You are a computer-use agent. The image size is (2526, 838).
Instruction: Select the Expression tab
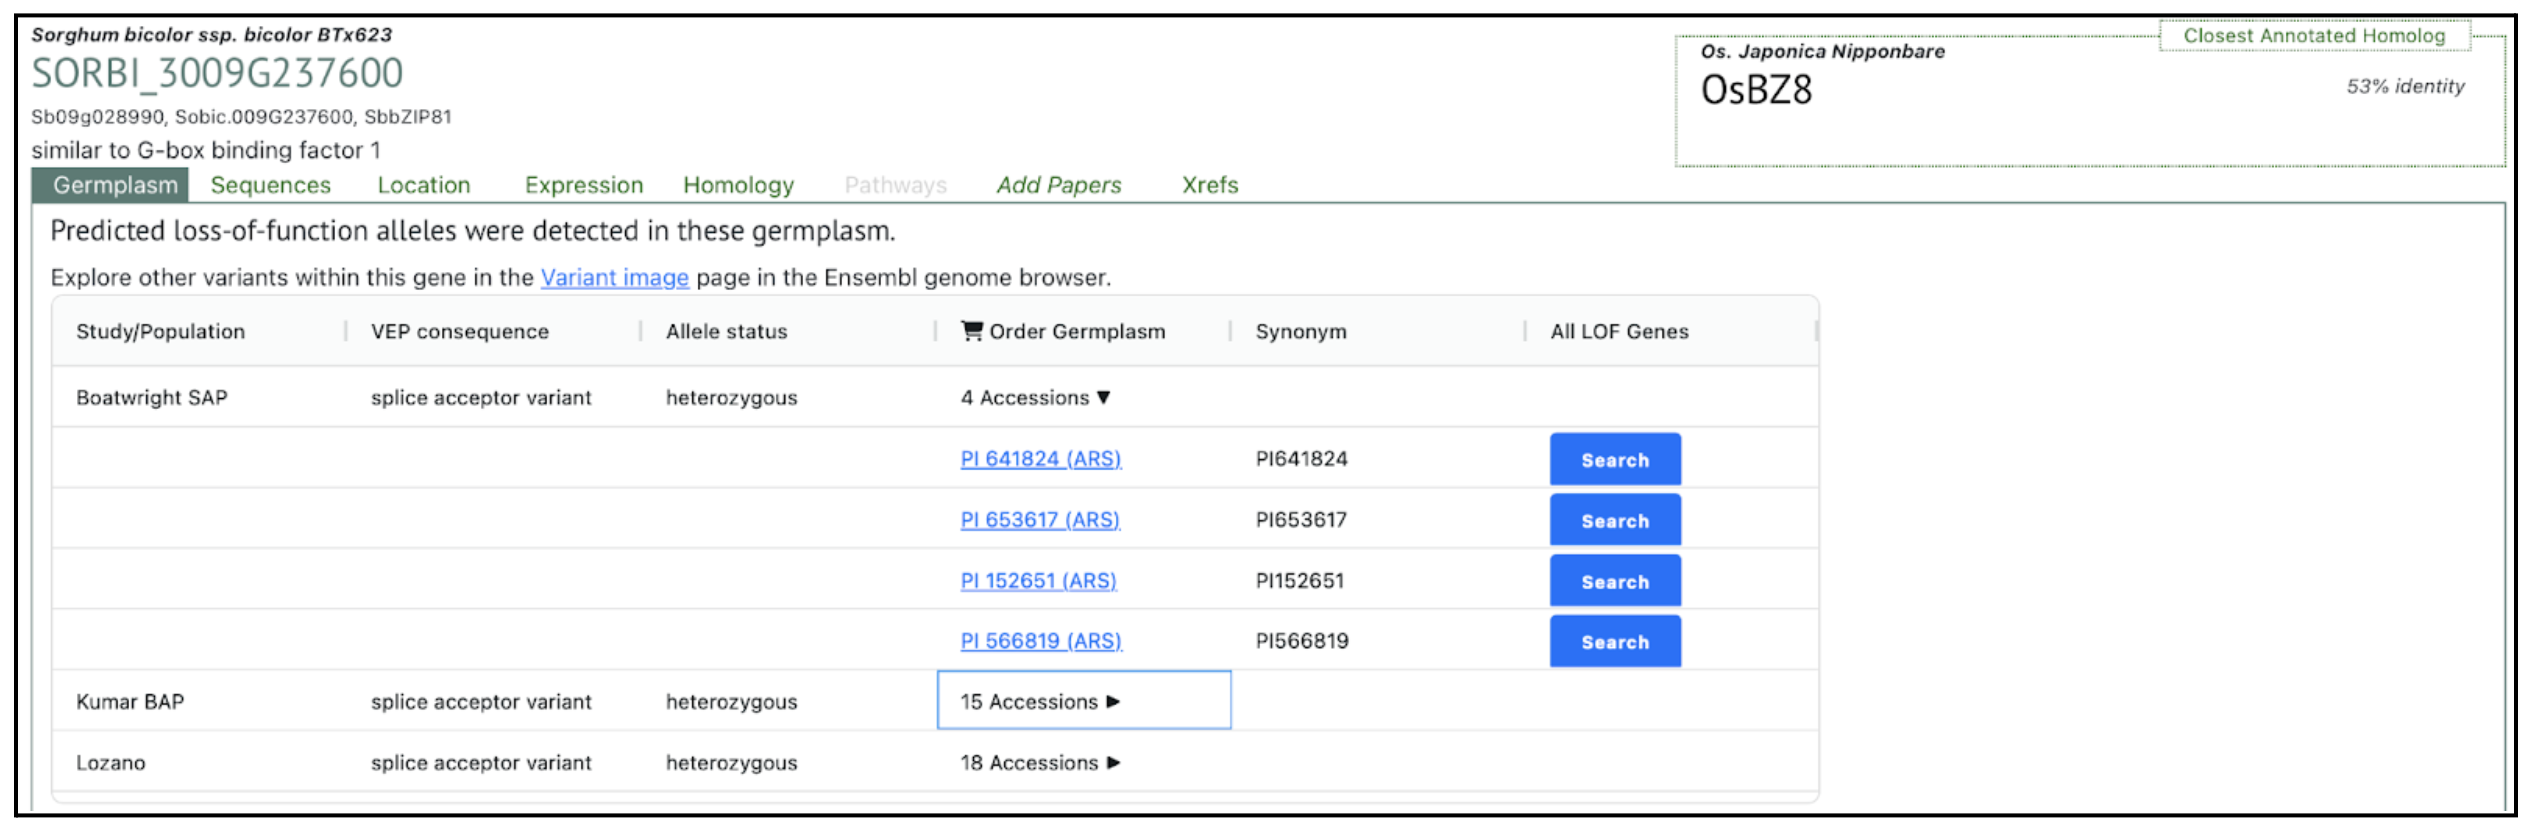(x=583, y=185)
